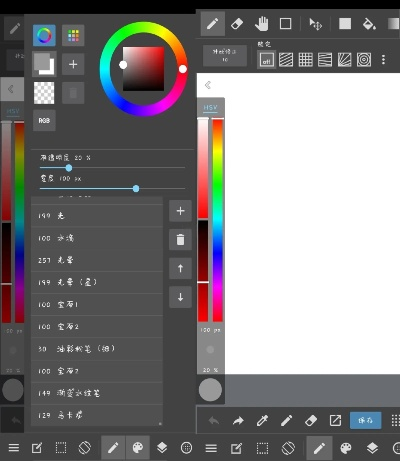
Task: Collapse the right pane side panel with the chevron
Action: [208, 85]
